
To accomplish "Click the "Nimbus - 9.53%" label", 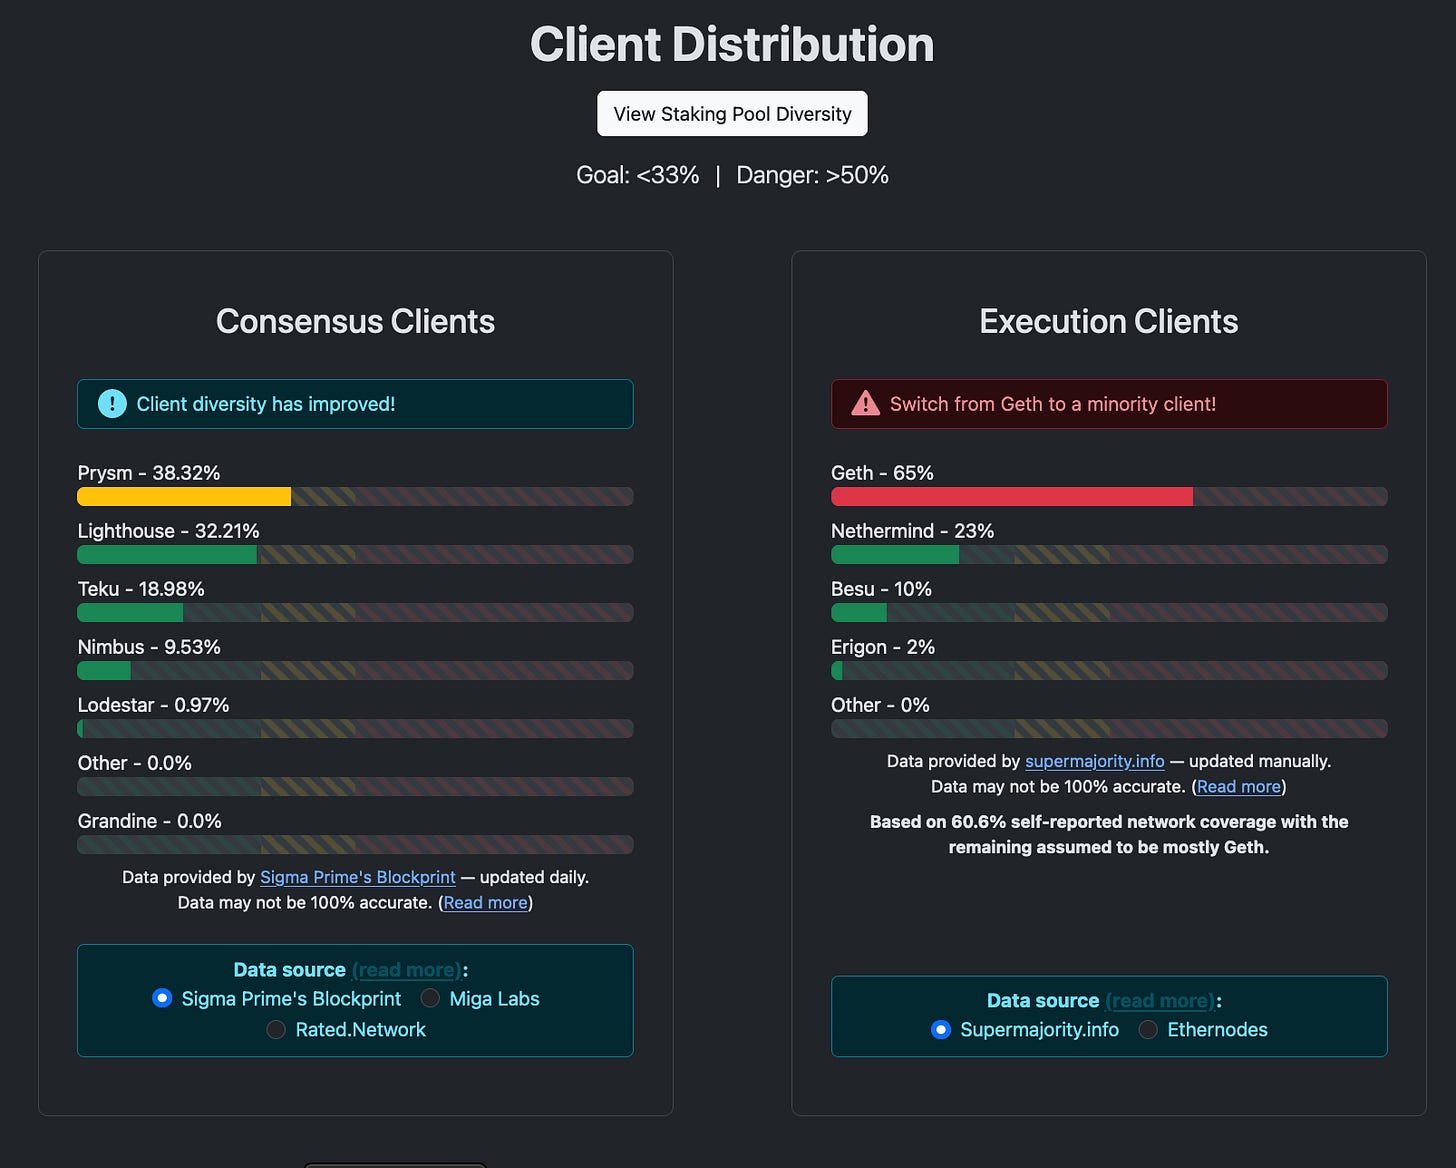I will [x=149, y=647].
